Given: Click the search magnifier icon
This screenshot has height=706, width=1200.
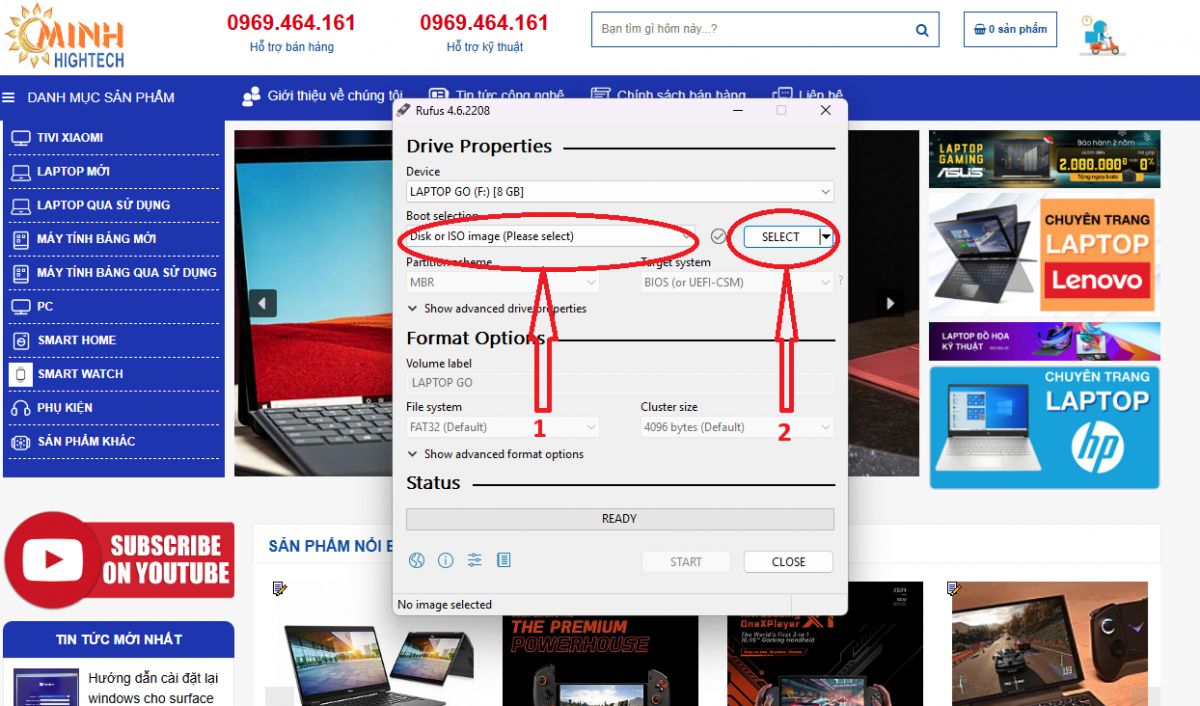Looking at the screenshot, I should (x=922, y=30).
